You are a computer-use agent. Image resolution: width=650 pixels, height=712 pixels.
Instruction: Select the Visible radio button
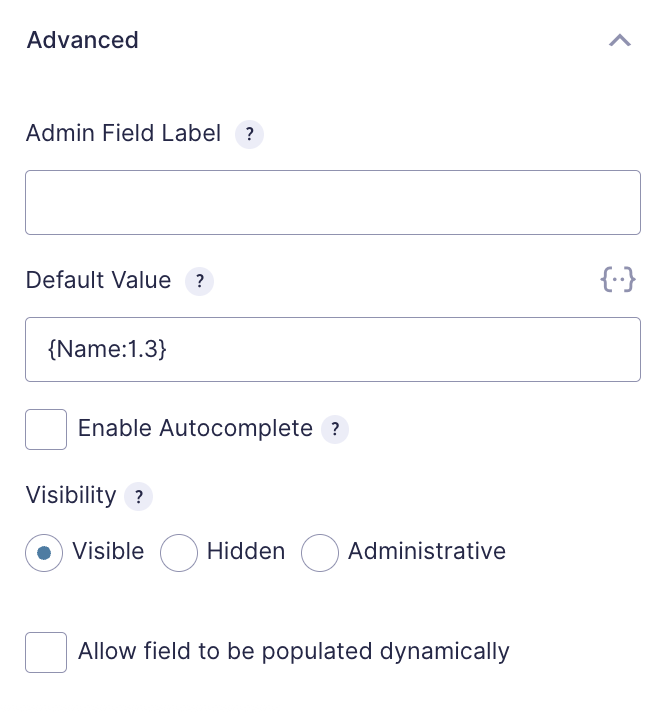coord(44,553)
